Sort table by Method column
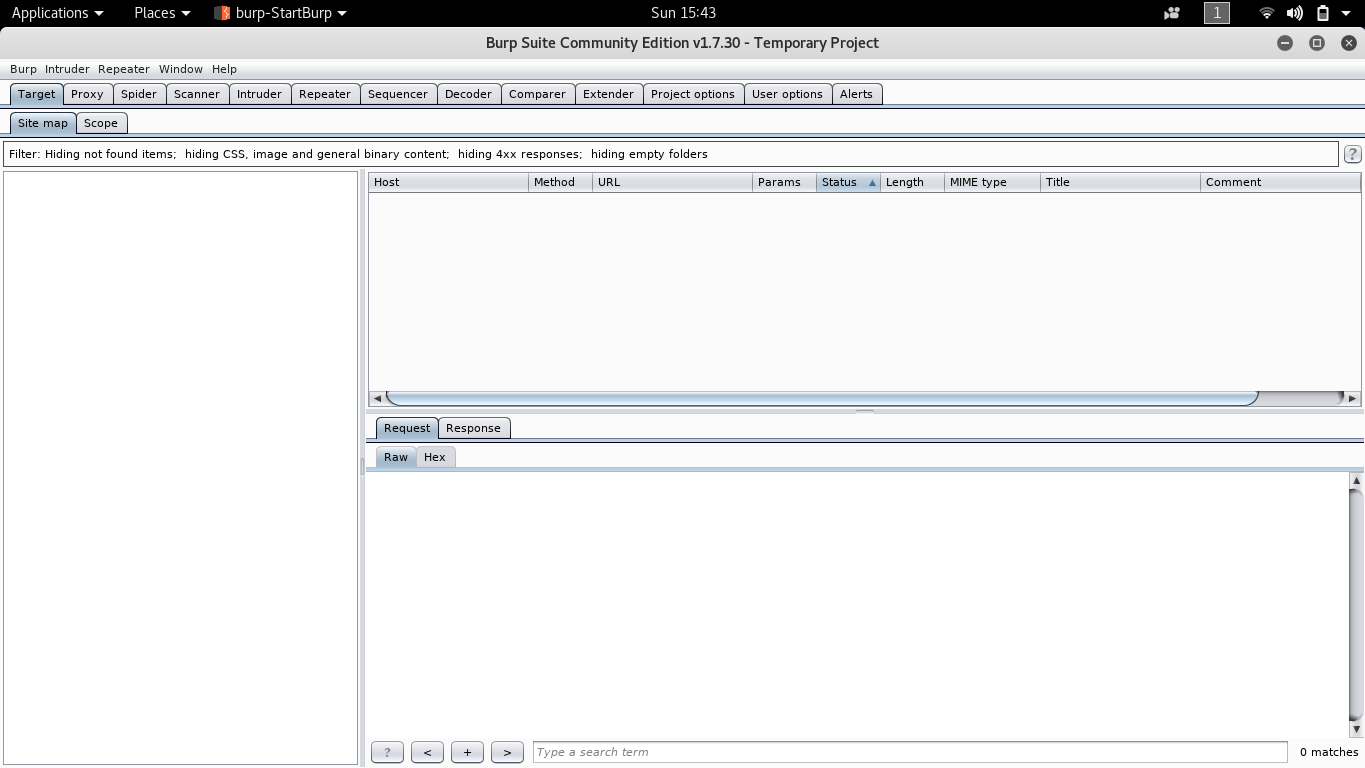The width and height of the screenshot is (1365, 768). pos(560,182)
